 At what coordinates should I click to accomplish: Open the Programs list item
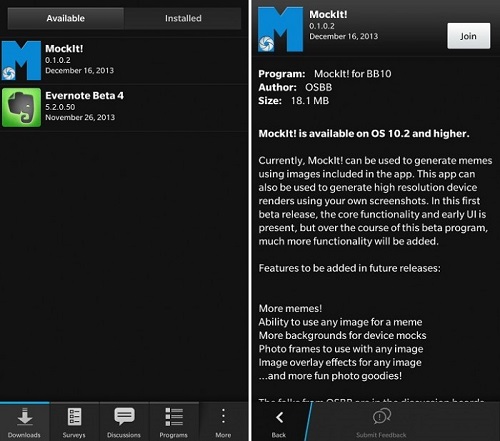pos(174,422)
